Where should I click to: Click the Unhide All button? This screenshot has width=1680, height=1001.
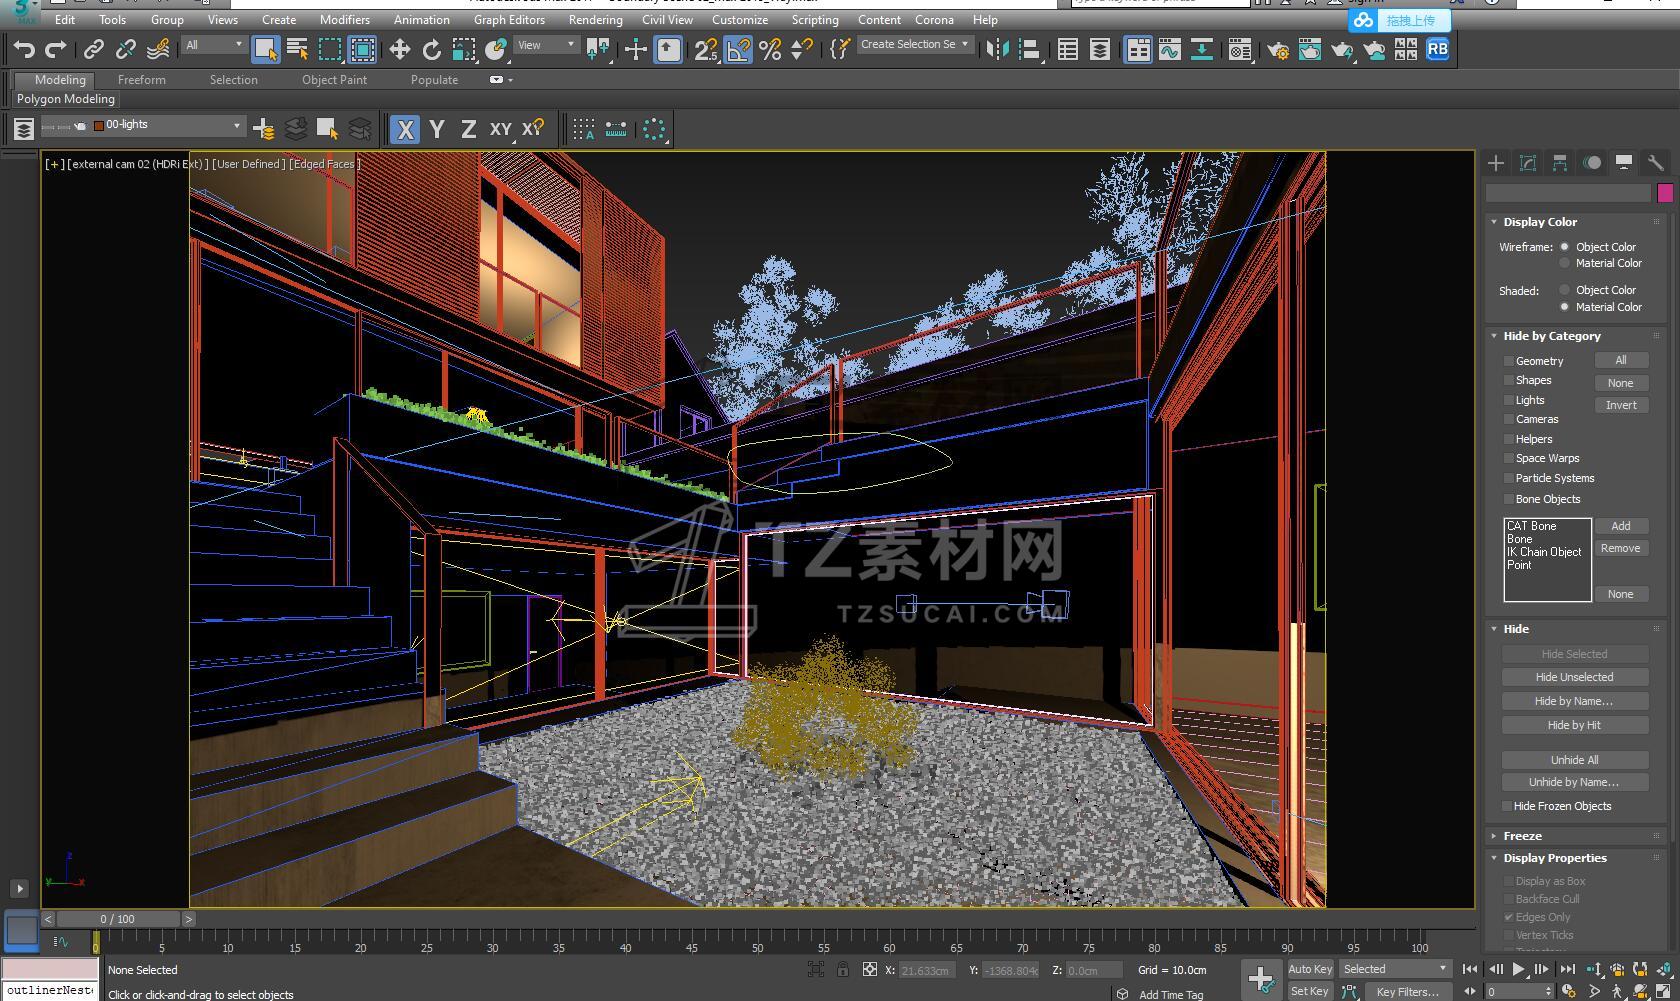pos(1574,760)
